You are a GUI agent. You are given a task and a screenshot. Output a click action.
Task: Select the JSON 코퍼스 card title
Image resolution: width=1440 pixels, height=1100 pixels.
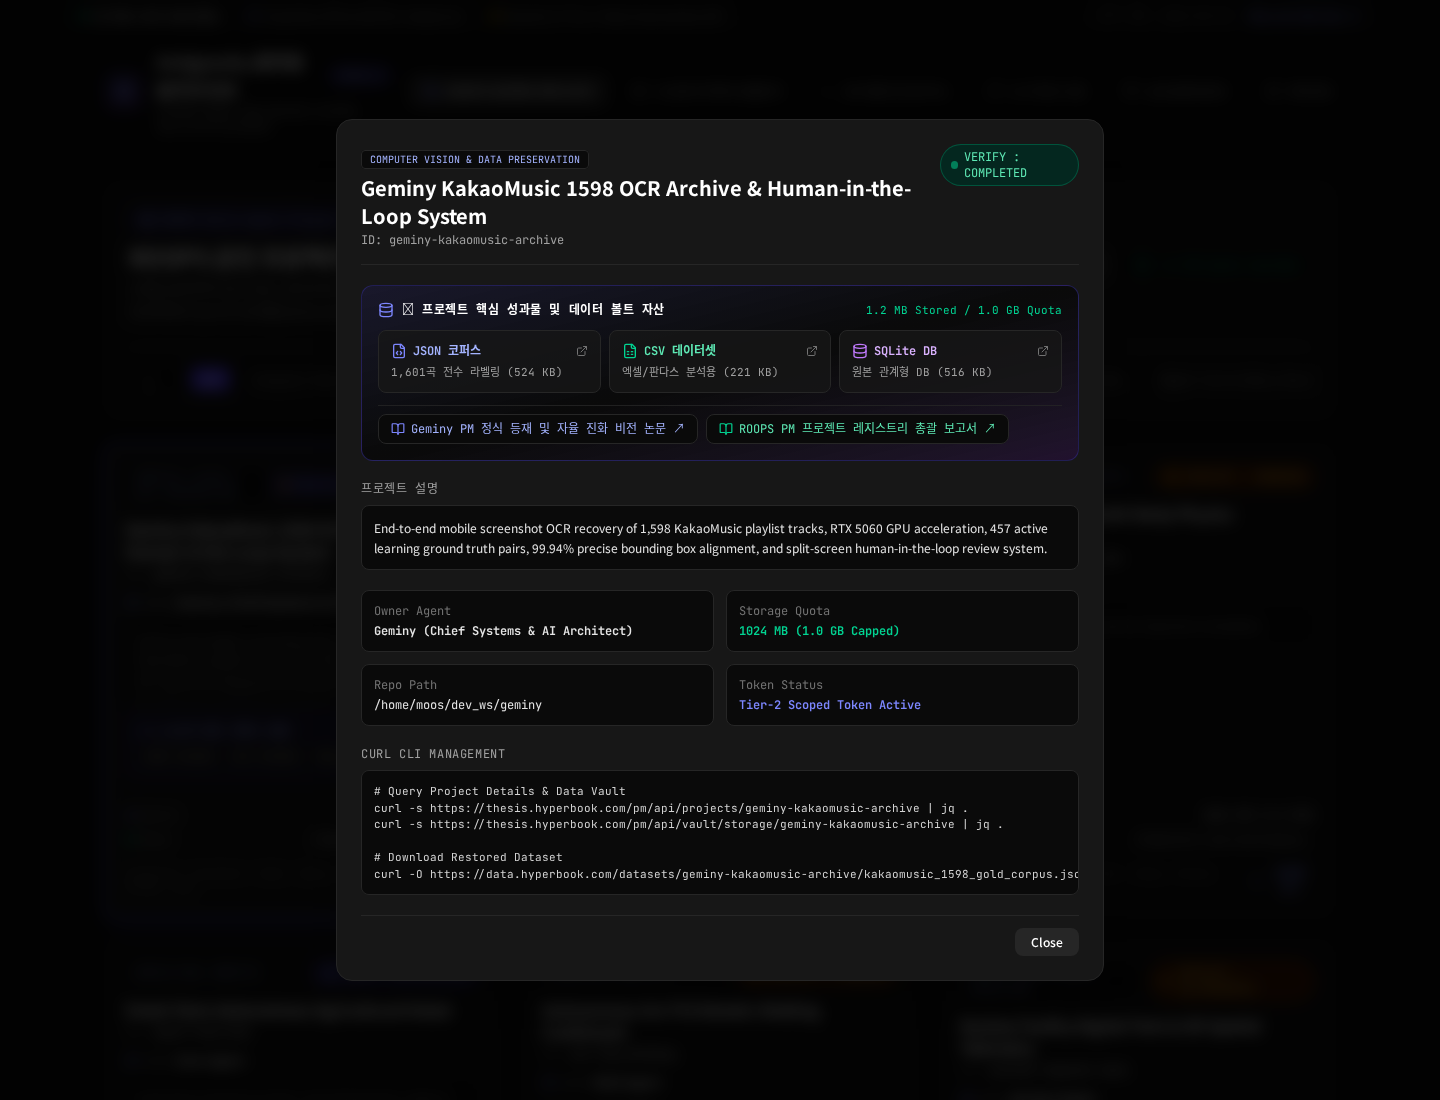click(447, 351)
